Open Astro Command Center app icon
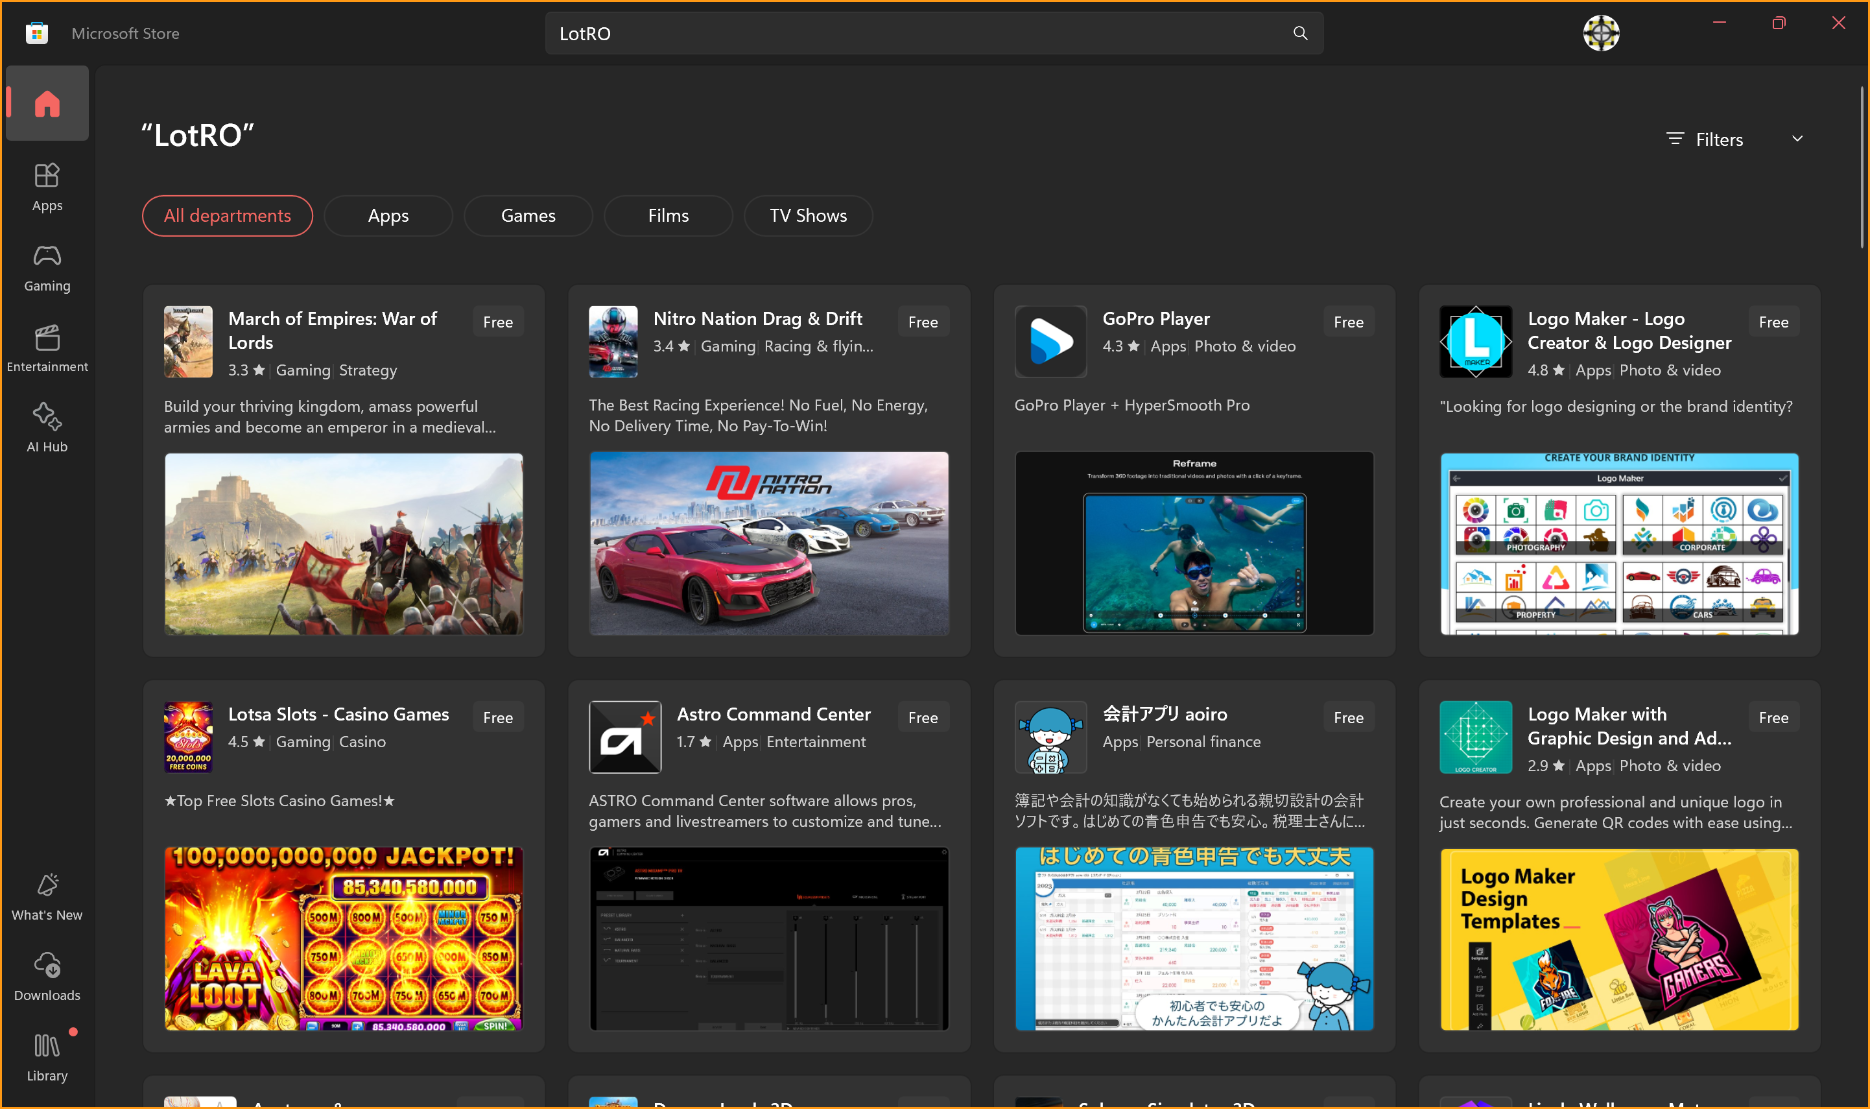The height and width of the screenshot is (1109, 1870). click(x=625, y=737)
